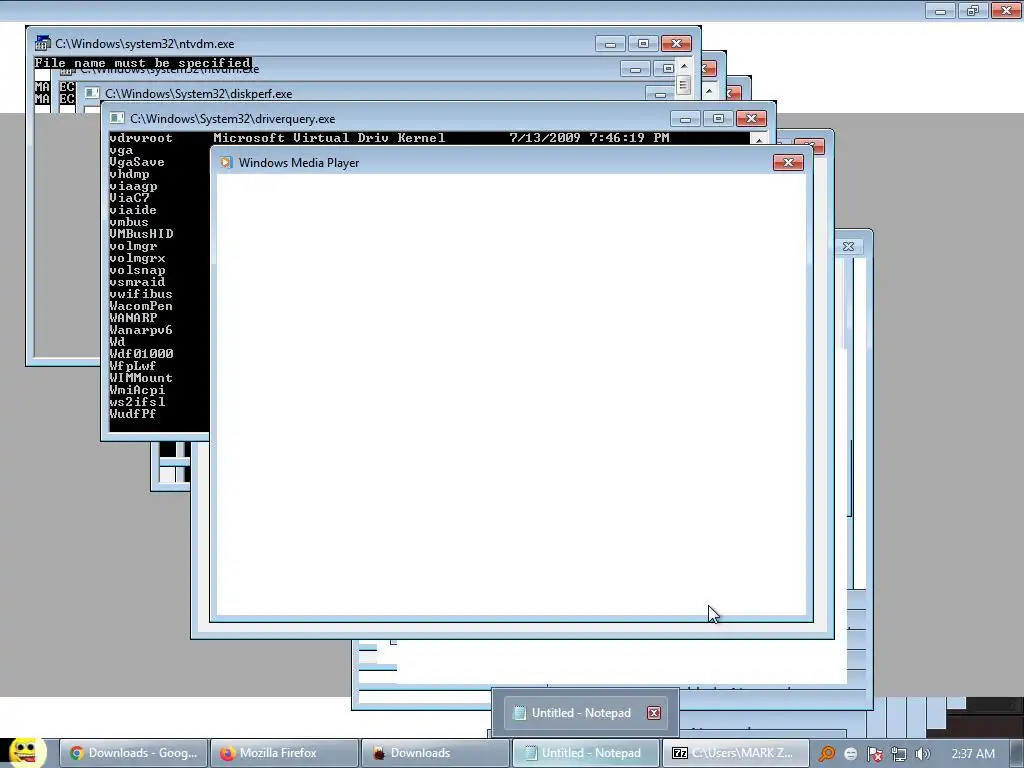Close the Windows Media Player window
Screen dimensions: 1024x768
click(x=788, y=163)
